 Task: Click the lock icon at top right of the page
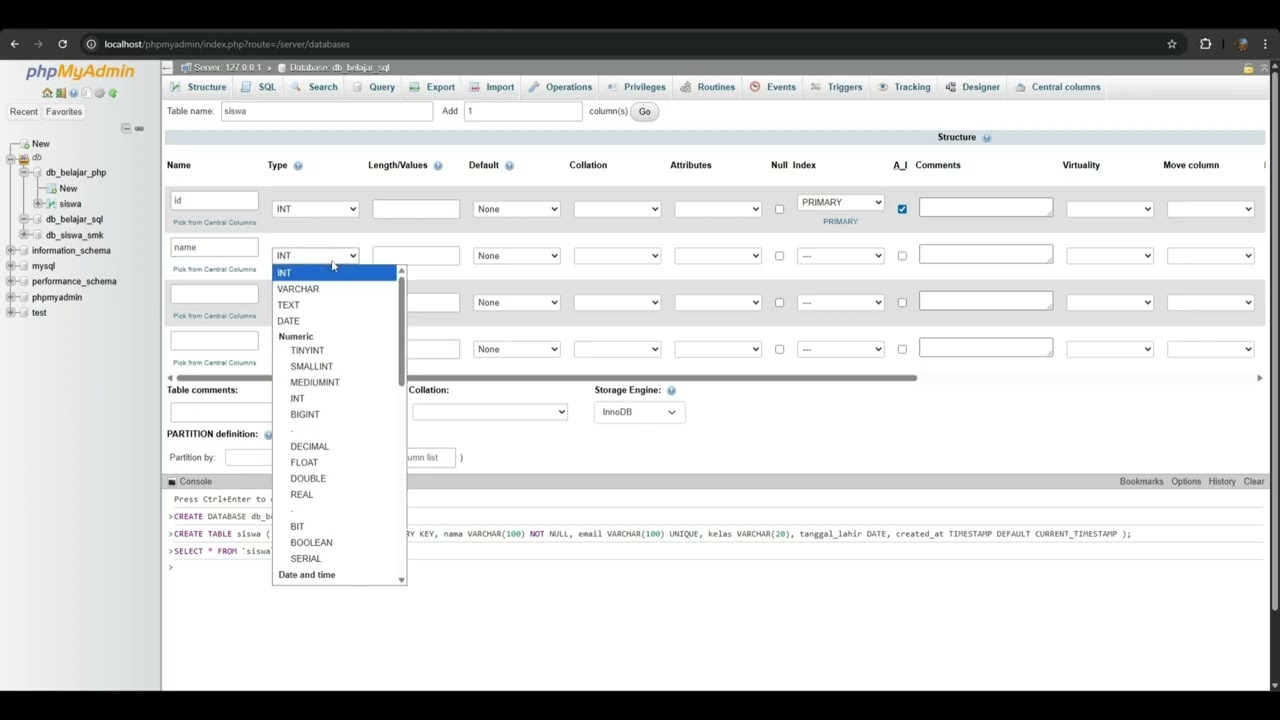click(x=1248, y=68)
